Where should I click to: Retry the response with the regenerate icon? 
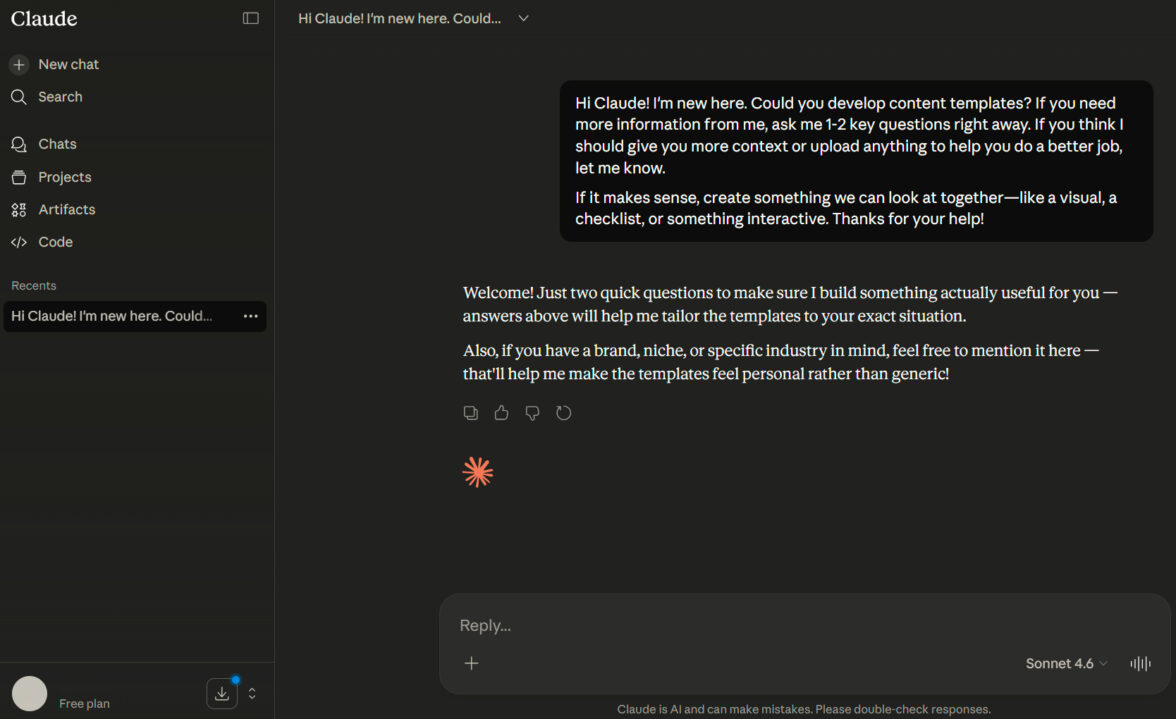pos(564,413)
